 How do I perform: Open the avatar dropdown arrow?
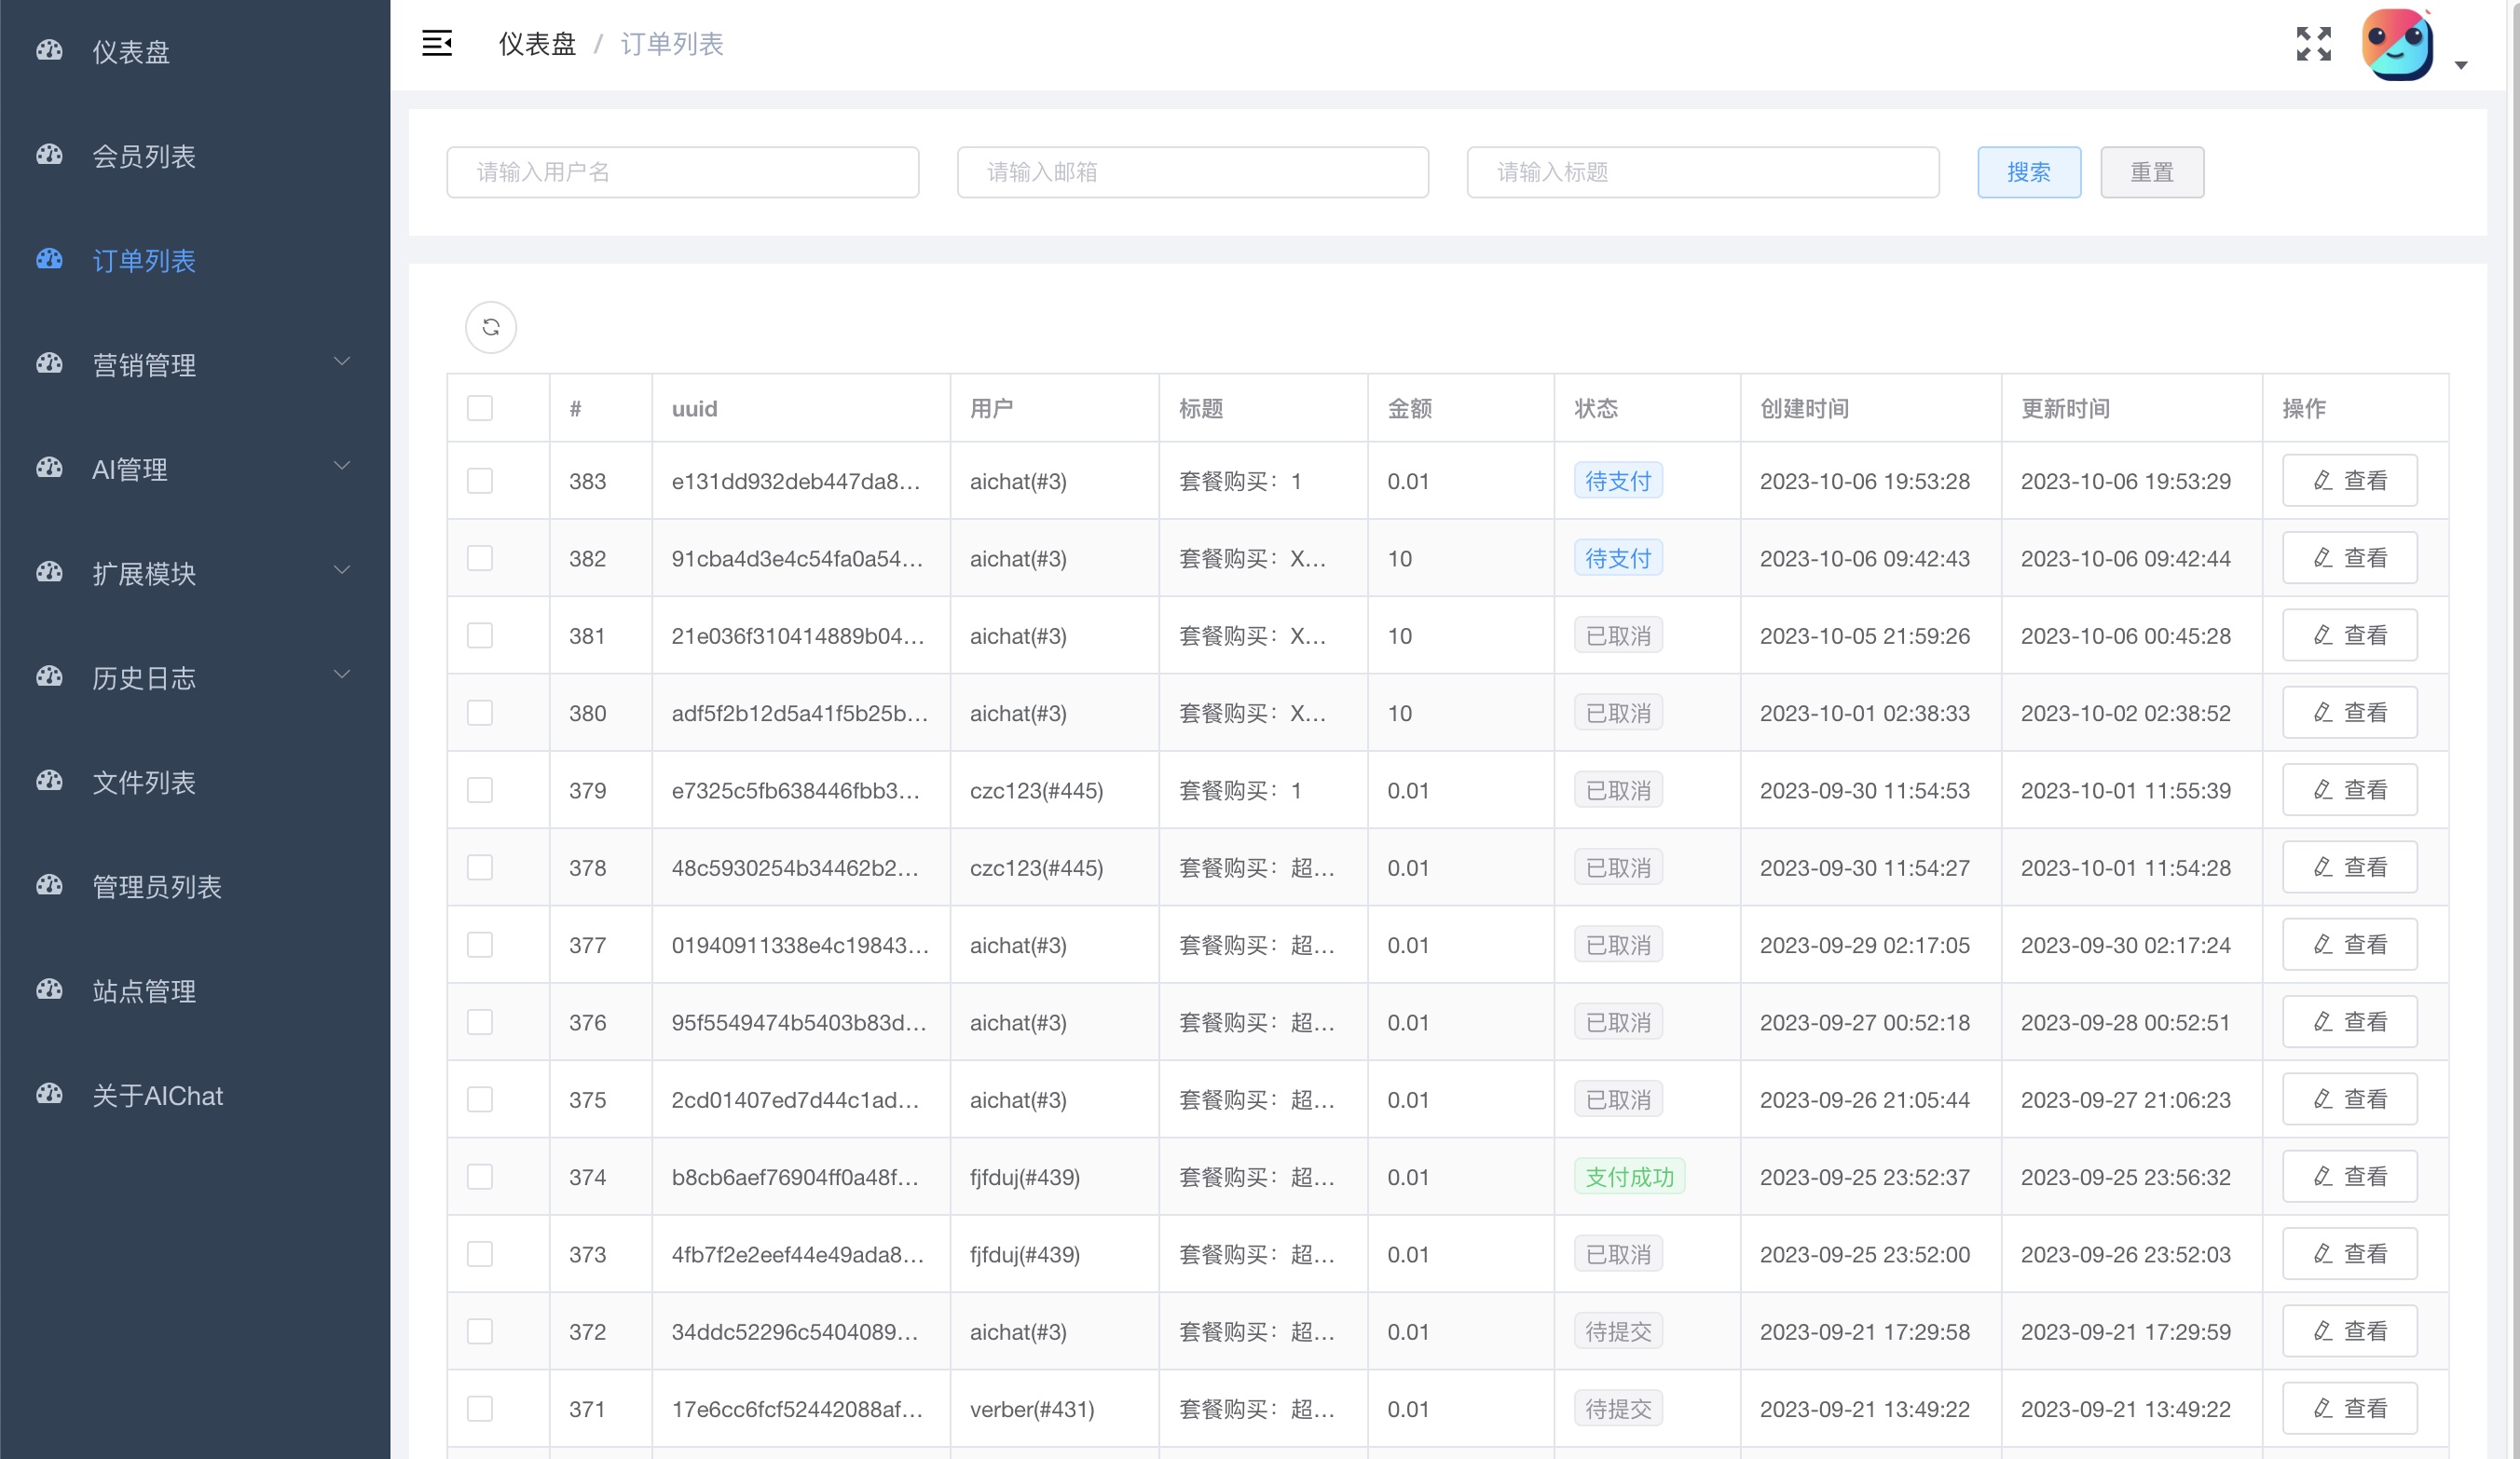tap(2461, 66)
